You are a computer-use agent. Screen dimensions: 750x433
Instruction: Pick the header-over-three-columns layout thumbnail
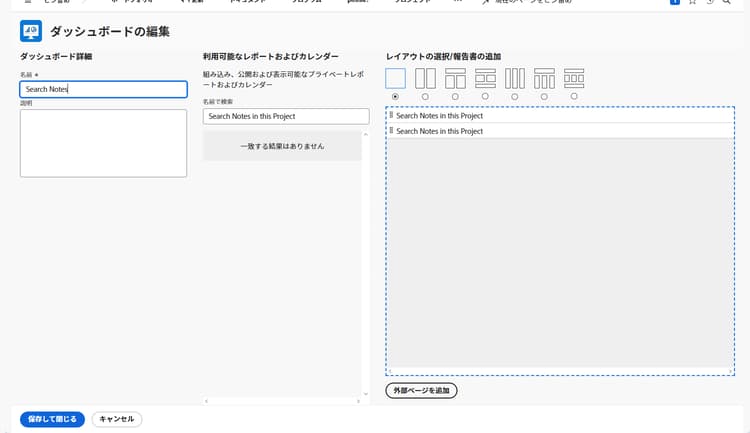(x=544, y=78)
